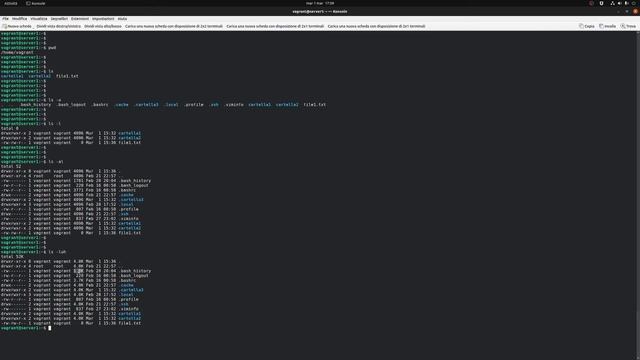Click .profile in the ls -lah listing
Viewport: 640px width, 360px height.
click(129, 299)
